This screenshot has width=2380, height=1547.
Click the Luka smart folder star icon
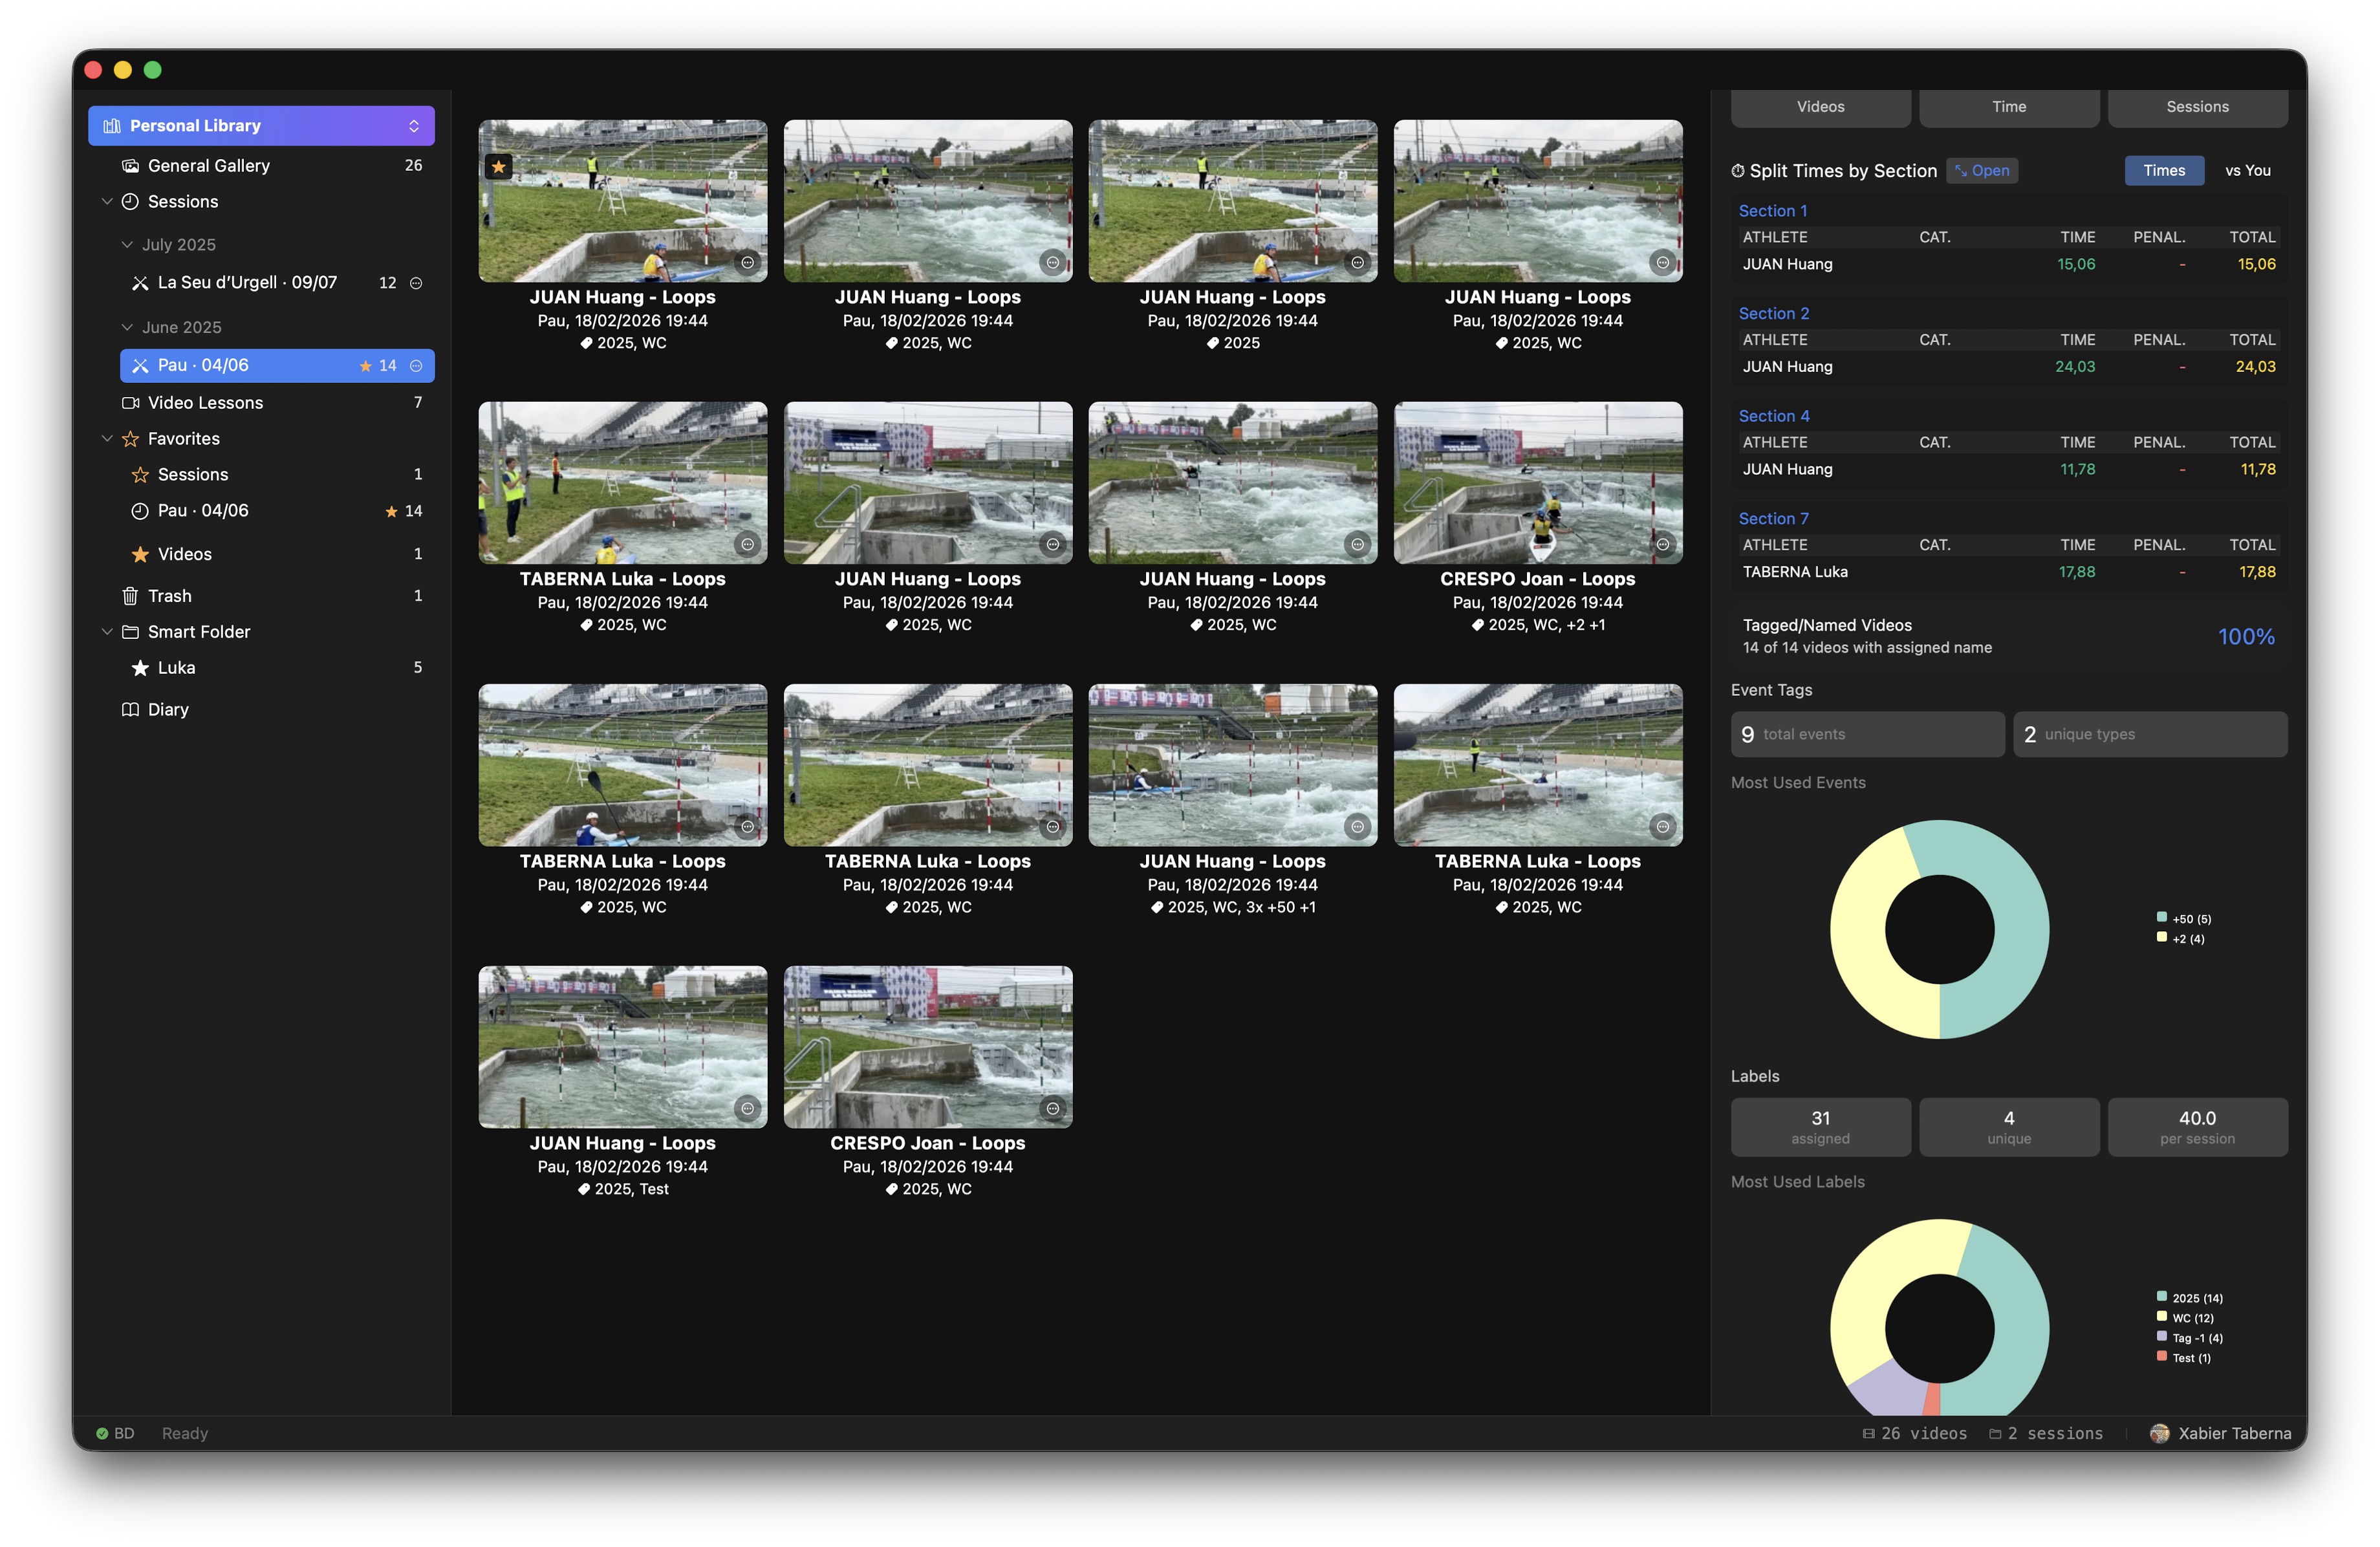pyautogui.click(x=140, y=668)
